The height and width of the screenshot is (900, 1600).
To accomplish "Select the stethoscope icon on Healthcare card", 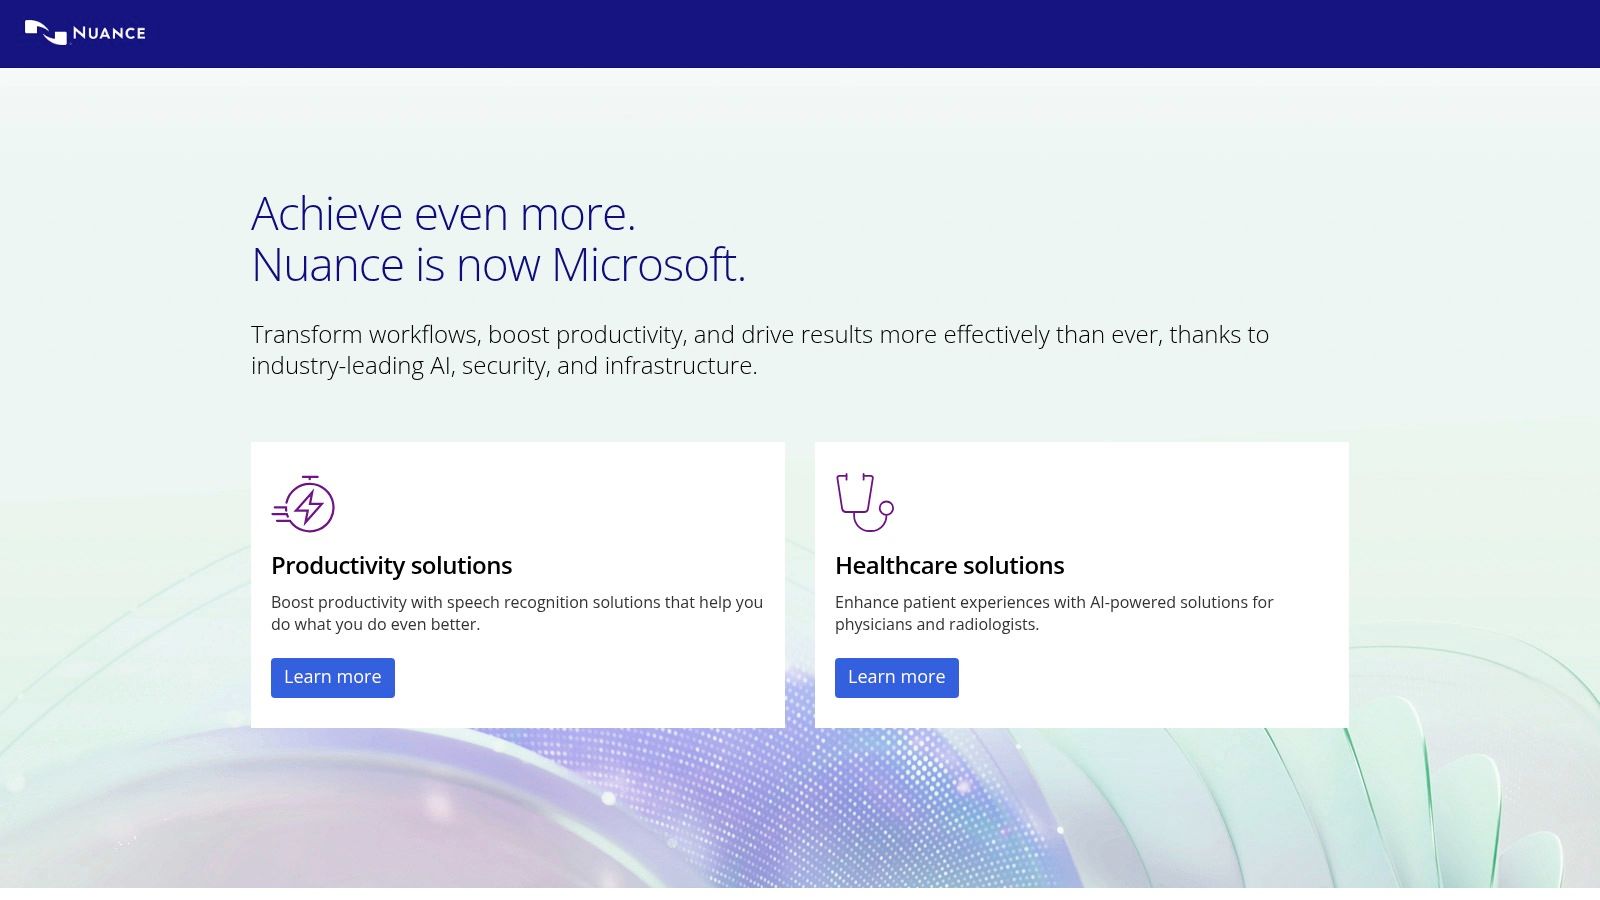I will tap(862, 501).
